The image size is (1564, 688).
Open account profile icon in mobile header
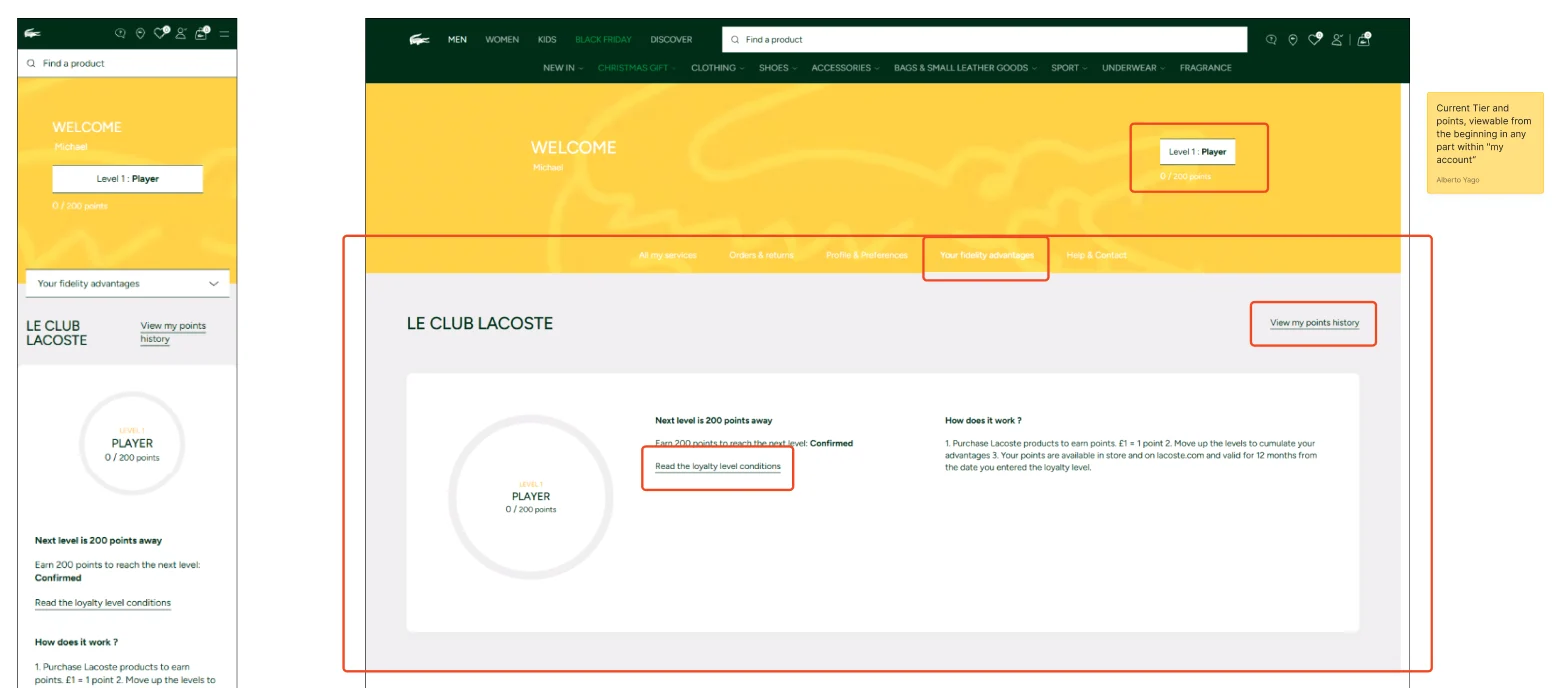[181, 33]
